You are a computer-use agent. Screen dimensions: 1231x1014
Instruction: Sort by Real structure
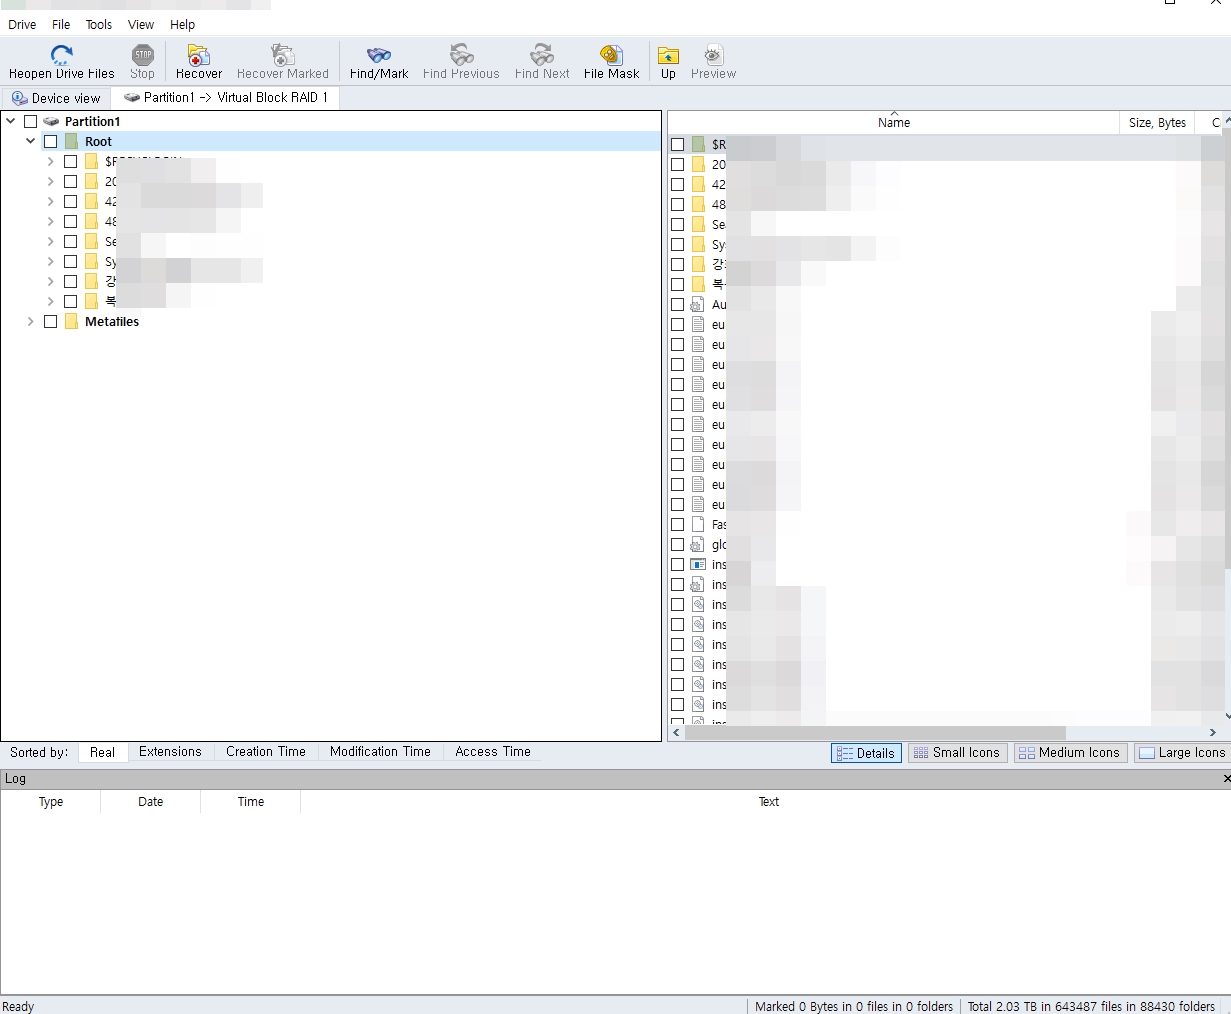pyautogui.click(x=103, y=752)
